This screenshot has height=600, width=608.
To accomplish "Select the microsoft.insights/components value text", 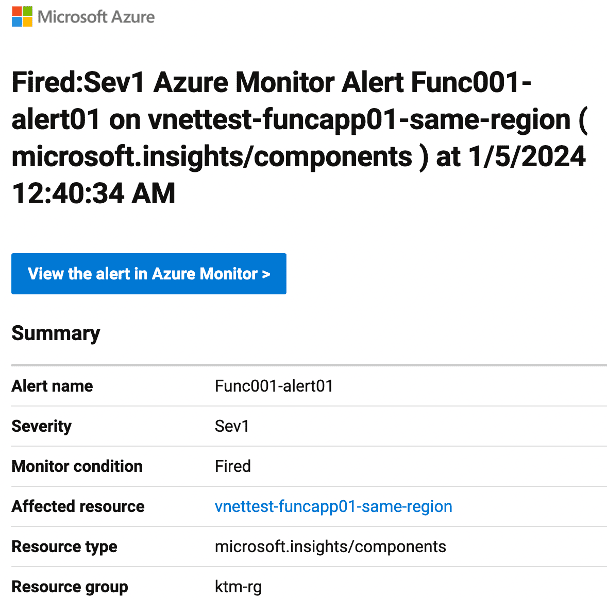I will click(330, 546).
